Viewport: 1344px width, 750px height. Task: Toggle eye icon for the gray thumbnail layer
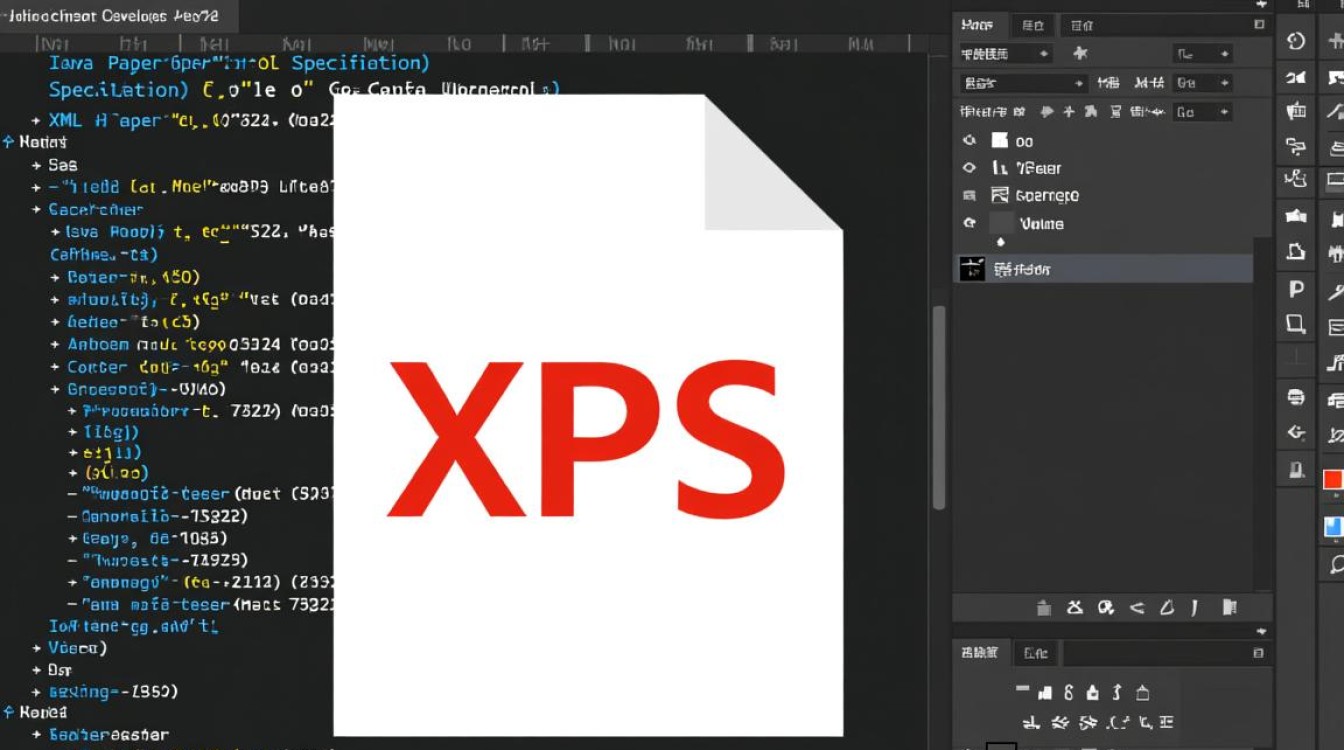point(968,223)
